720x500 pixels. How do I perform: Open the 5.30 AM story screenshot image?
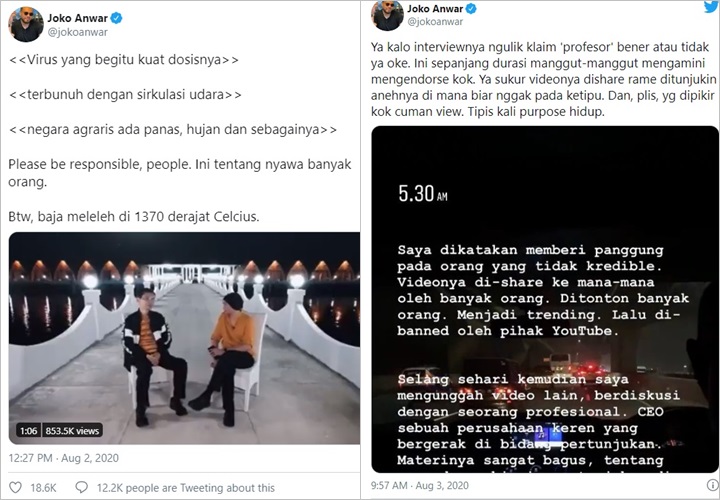point(545,299)
